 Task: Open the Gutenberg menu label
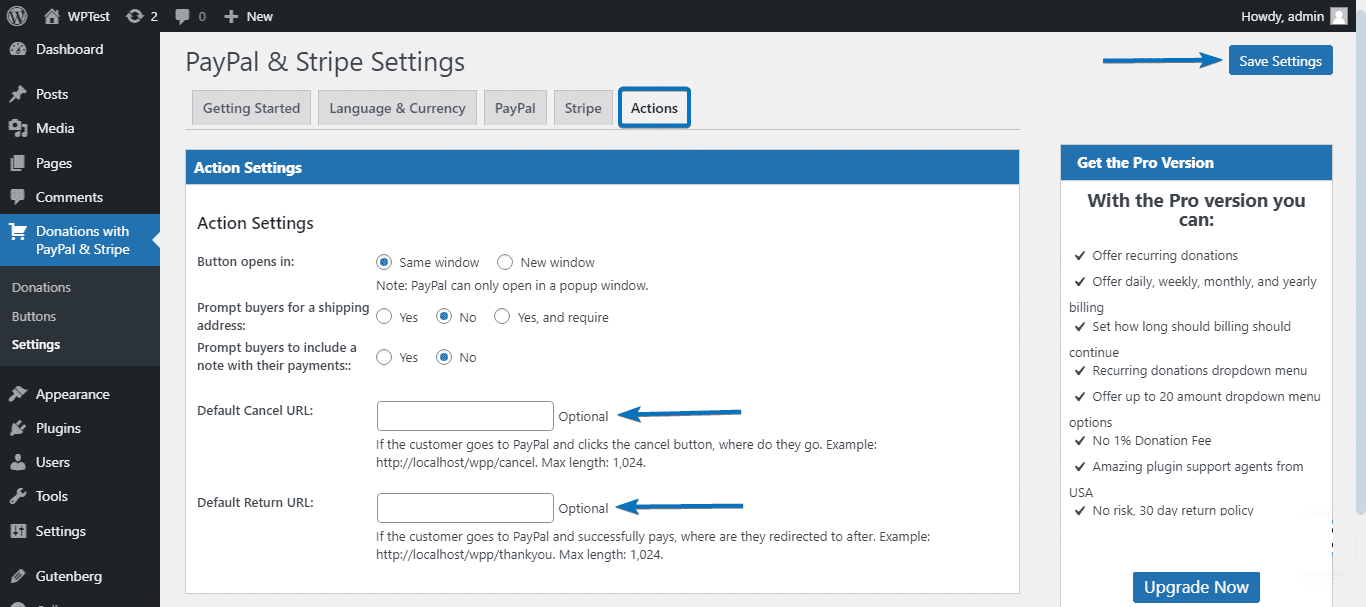(69, 576)
